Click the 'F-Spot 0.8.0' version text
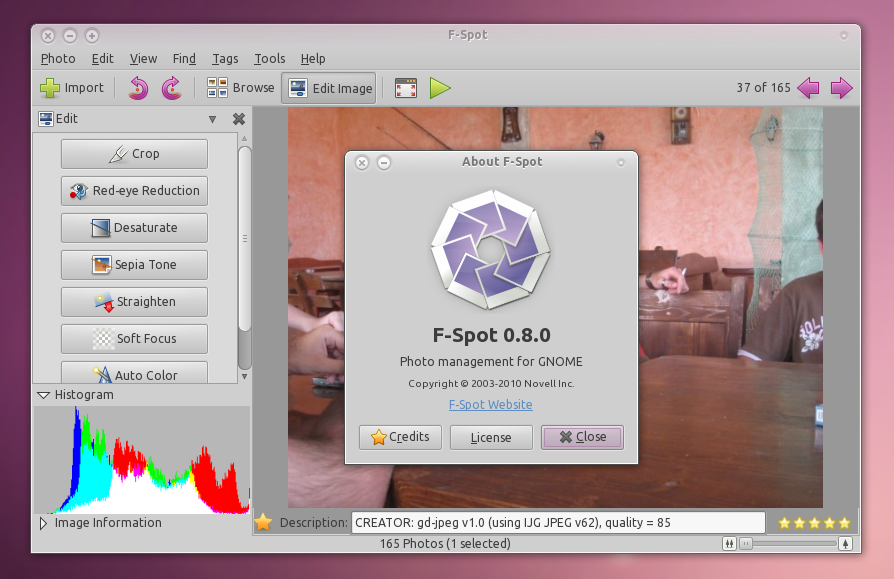The image size is (894, 579). (x=491, y=335)
